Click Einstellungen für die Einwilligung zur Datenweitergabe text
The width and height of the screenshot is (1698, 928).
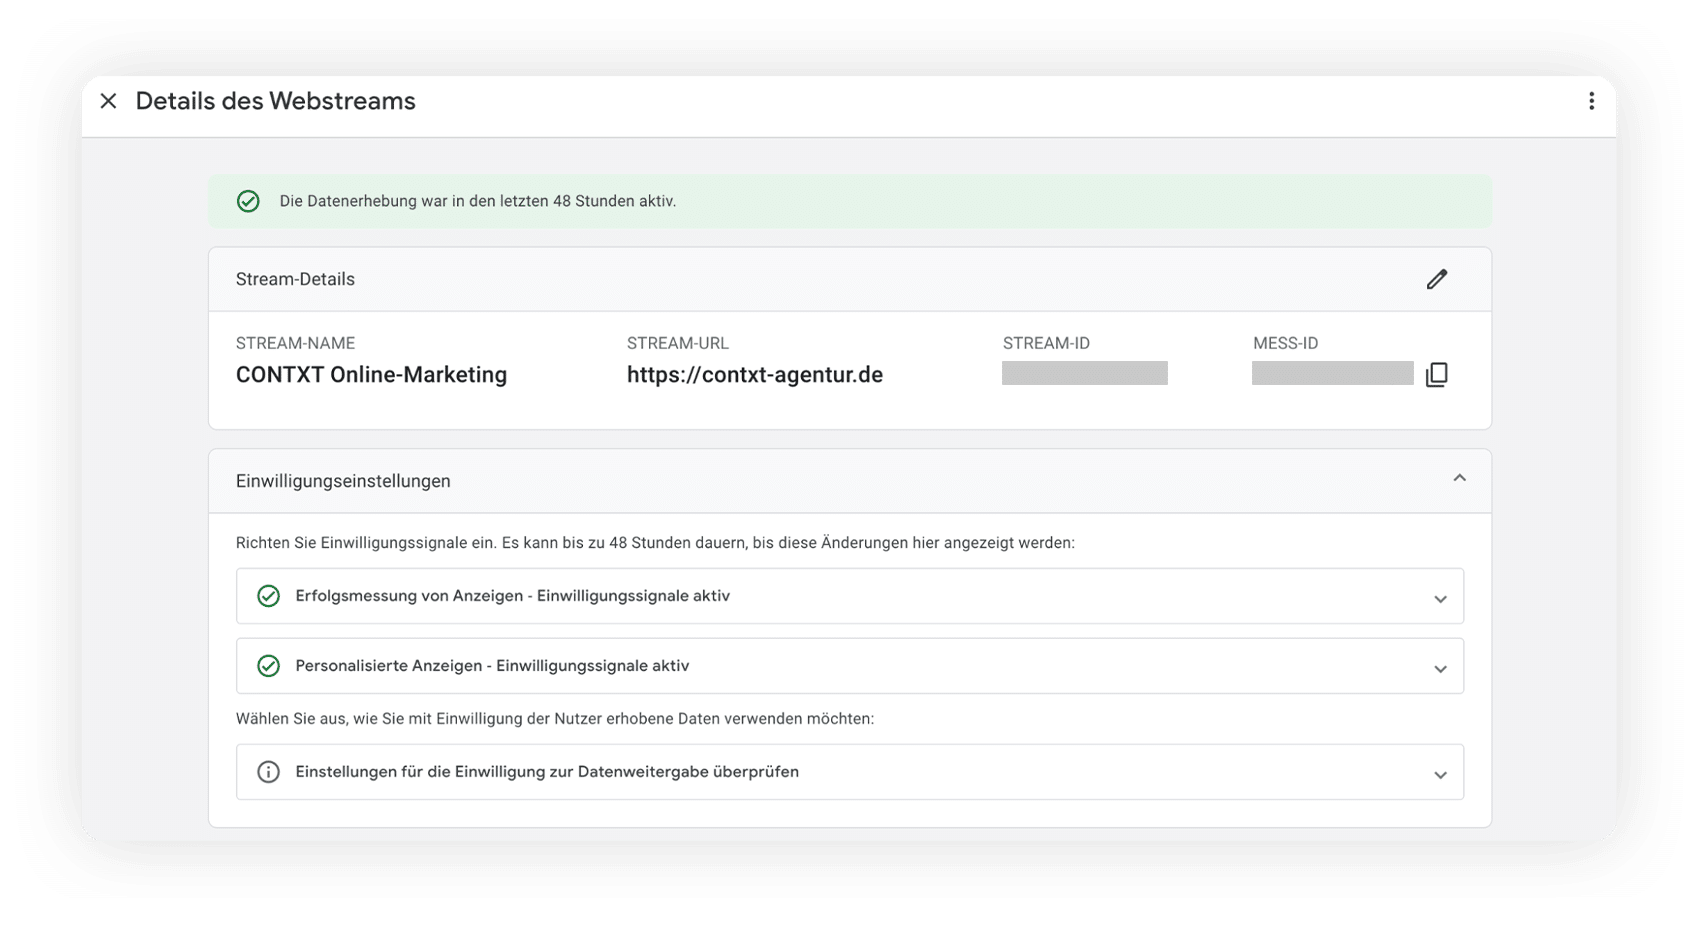pyautogui.click(x=547, y=772)
